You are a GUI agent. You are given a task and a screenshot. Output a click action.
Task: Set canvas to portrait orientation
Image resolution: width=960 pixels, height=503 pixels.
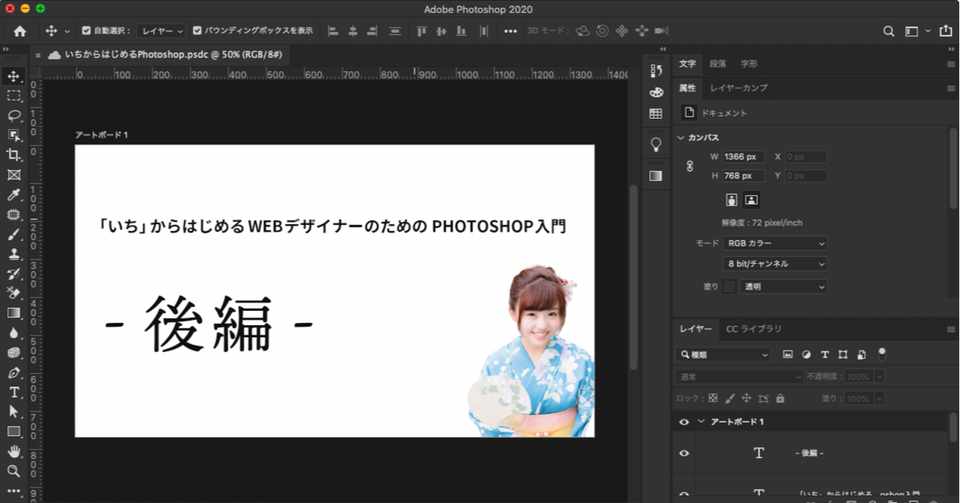pos(732,200)
